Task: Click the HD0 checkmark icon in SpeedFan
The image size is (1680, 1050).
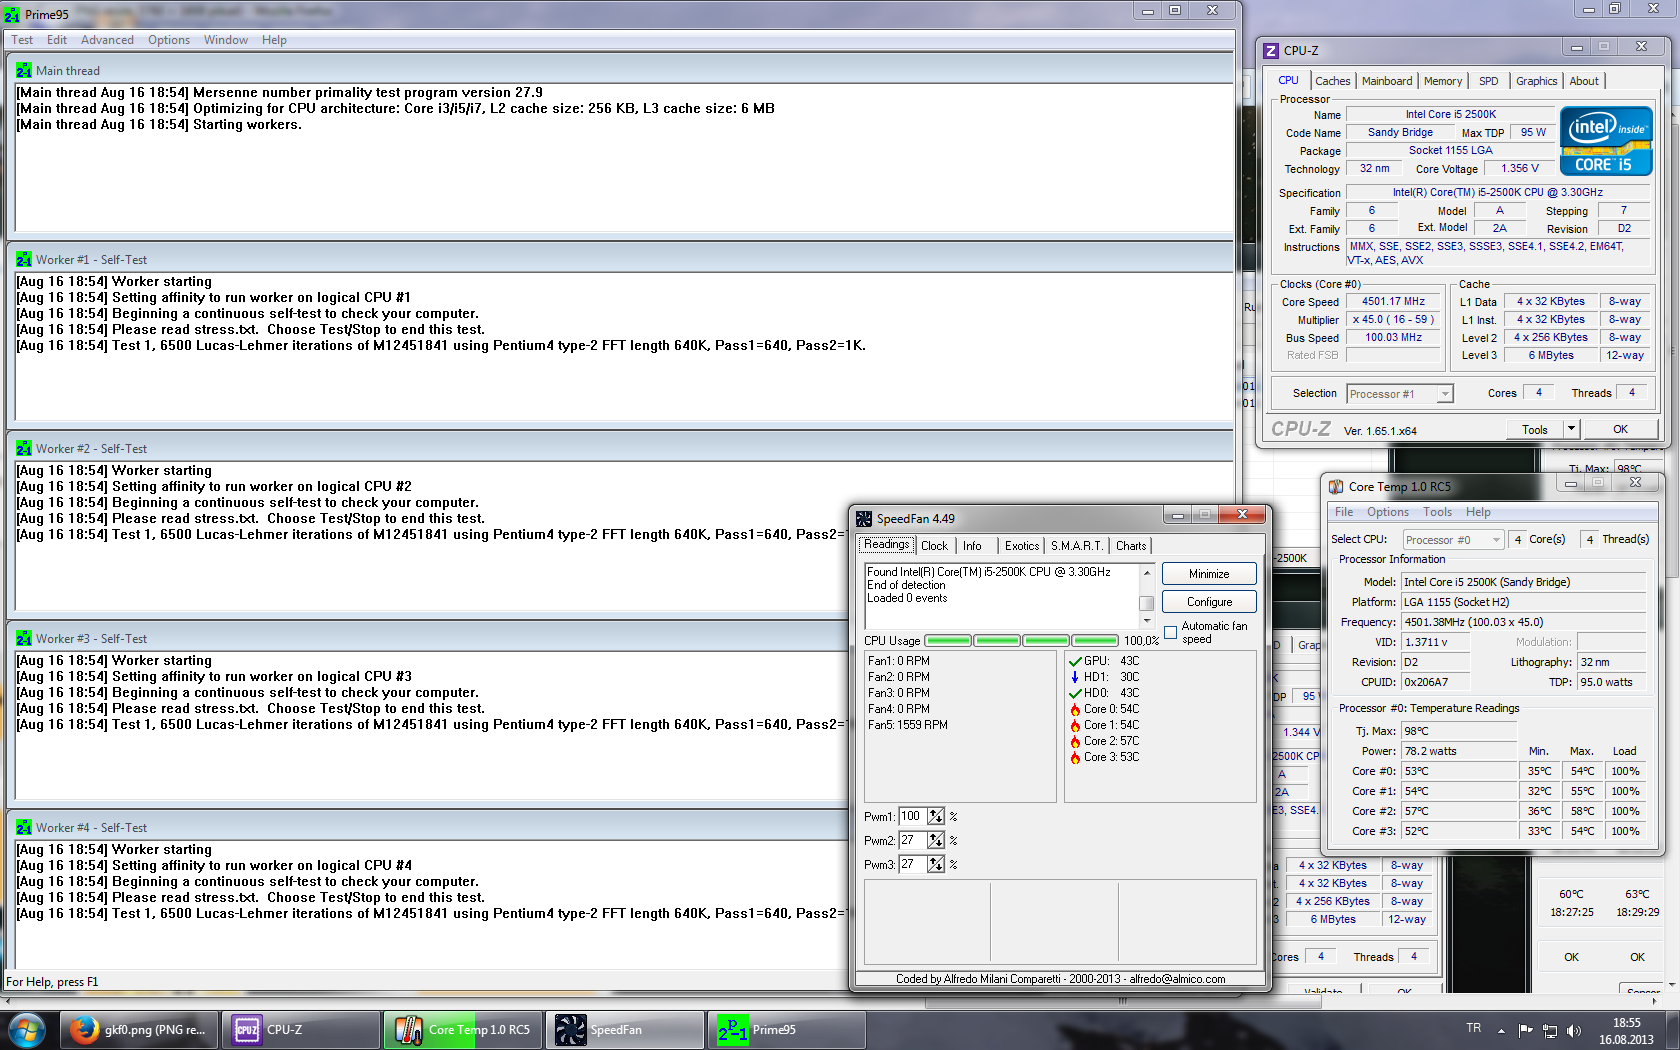Action: [1075, 693]
